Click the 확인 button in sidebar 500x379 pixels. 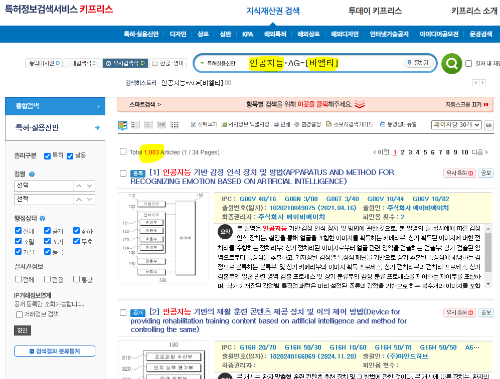22,330
